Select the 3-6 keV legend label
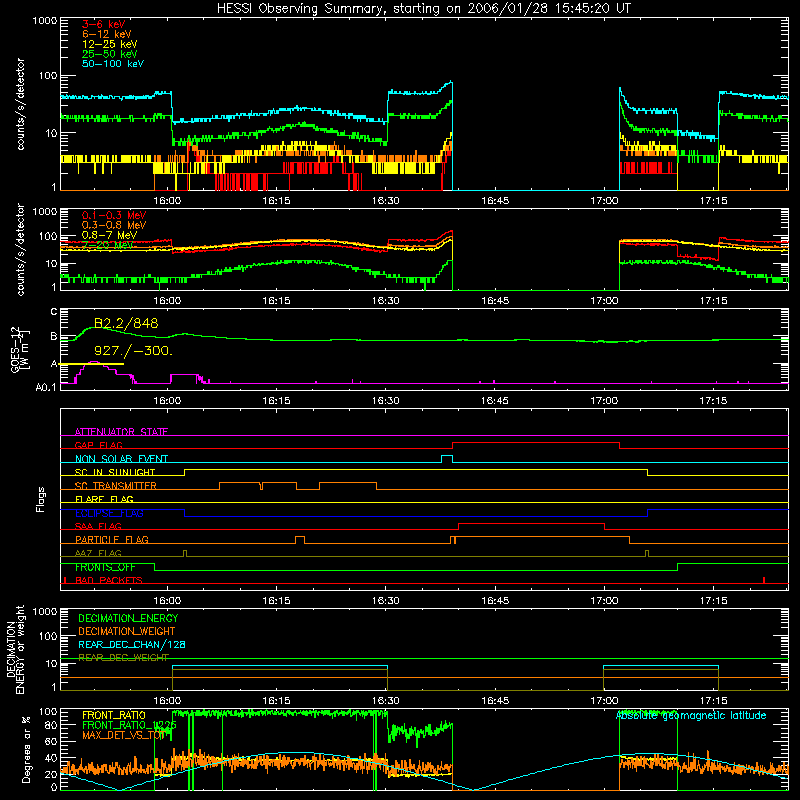 (x=103, y=24)
